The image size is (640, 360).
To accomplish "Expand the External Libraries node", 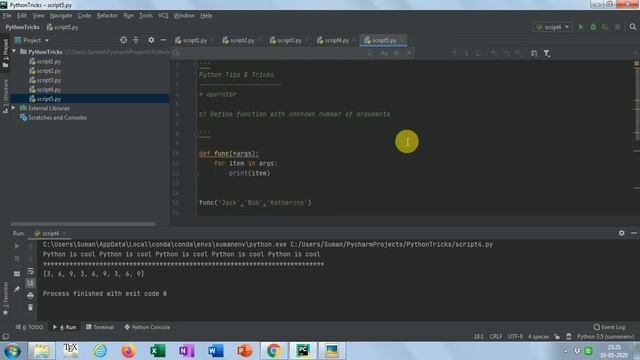I will coord(14,108).
